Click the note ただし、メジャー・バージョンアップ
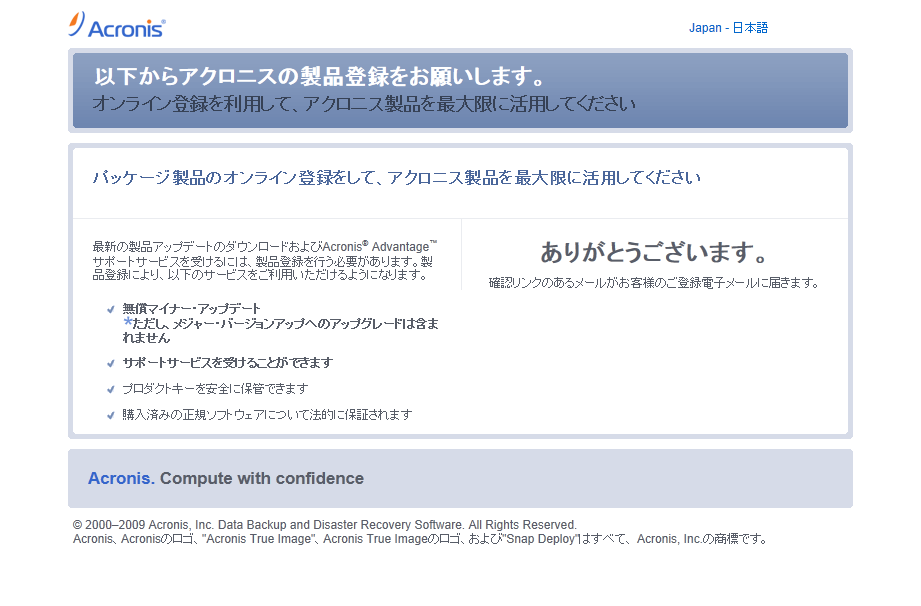Image resolution: width=921 pixels, height=606 pixels. [x=280, y=330]
